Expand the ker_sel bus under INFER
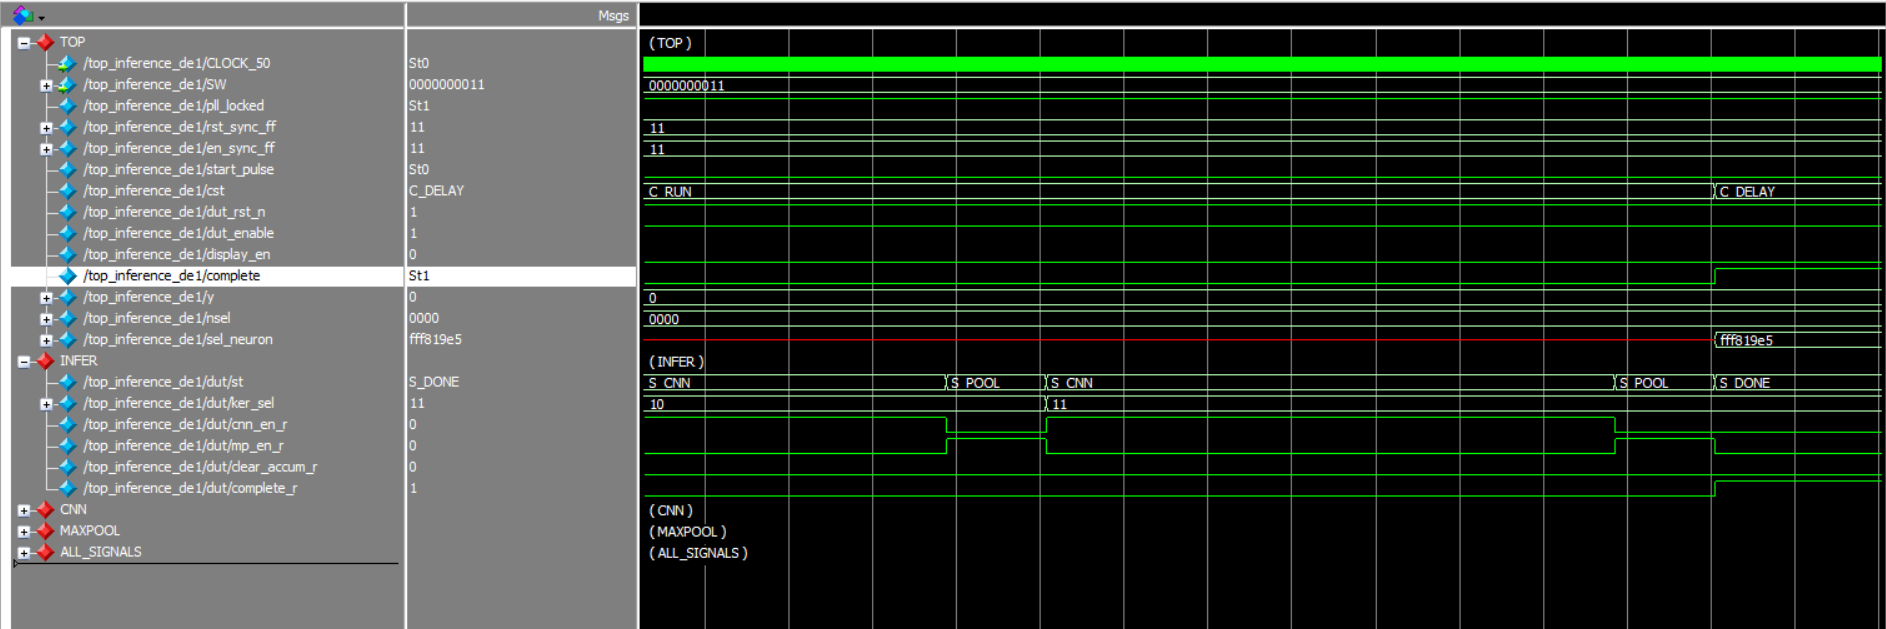The image size is (1886, 629). coord(46,404)
